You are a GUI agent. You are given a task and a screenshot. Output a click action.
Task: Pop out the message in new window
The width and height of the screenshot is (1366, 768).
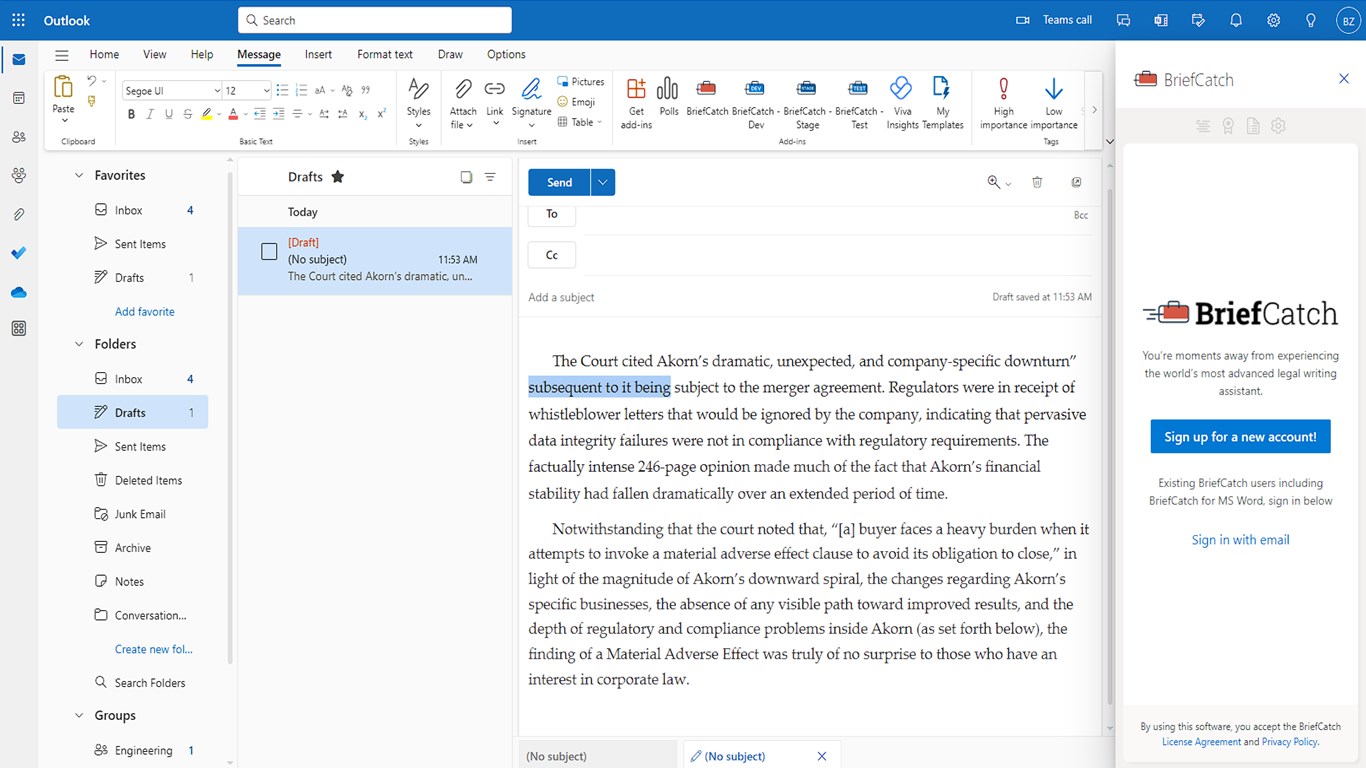tap(1076, 182)
